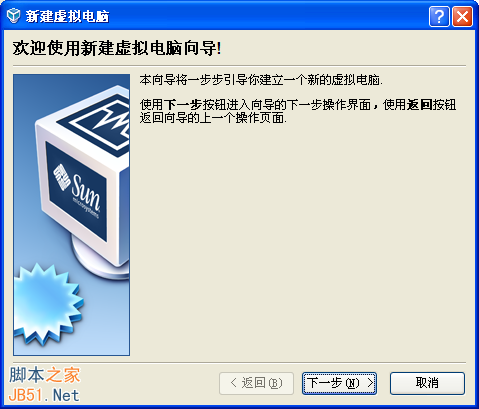479x409 pixels.
Task: Click the right chevron on the Next button
Action: coord(370,383)
